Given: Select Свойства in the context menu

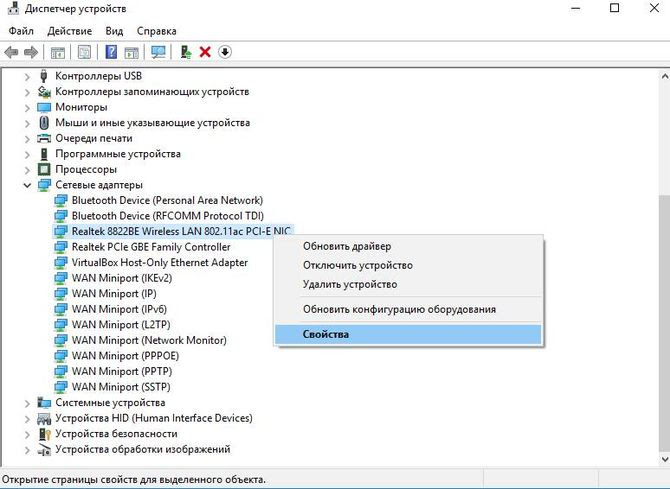Looking at the screenshot, I should 408,334.
